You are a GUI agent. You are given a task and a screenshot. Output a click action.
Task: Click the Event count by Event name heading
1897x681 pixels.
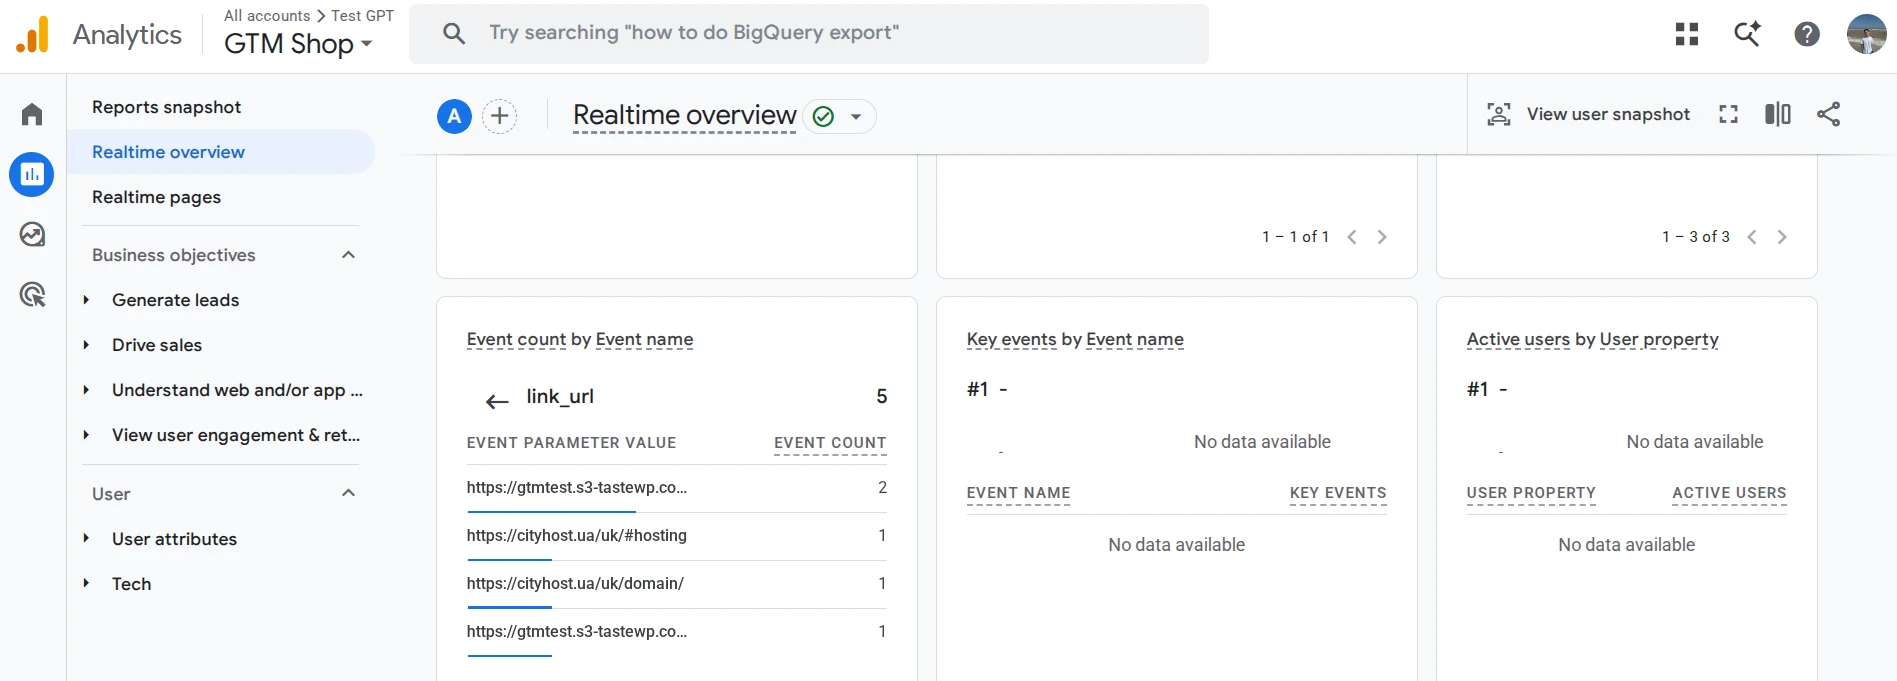[x=580, y=340]
